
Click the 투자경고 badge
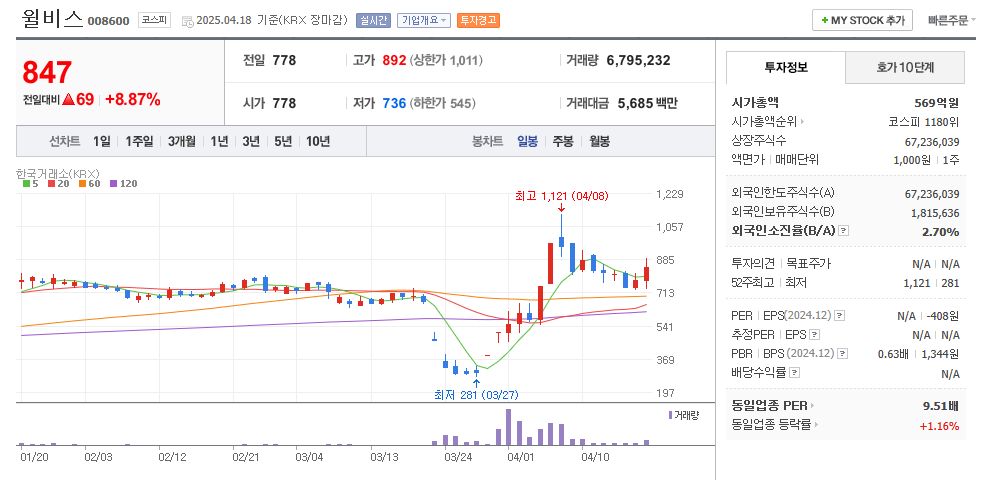(x=478, y=20)
